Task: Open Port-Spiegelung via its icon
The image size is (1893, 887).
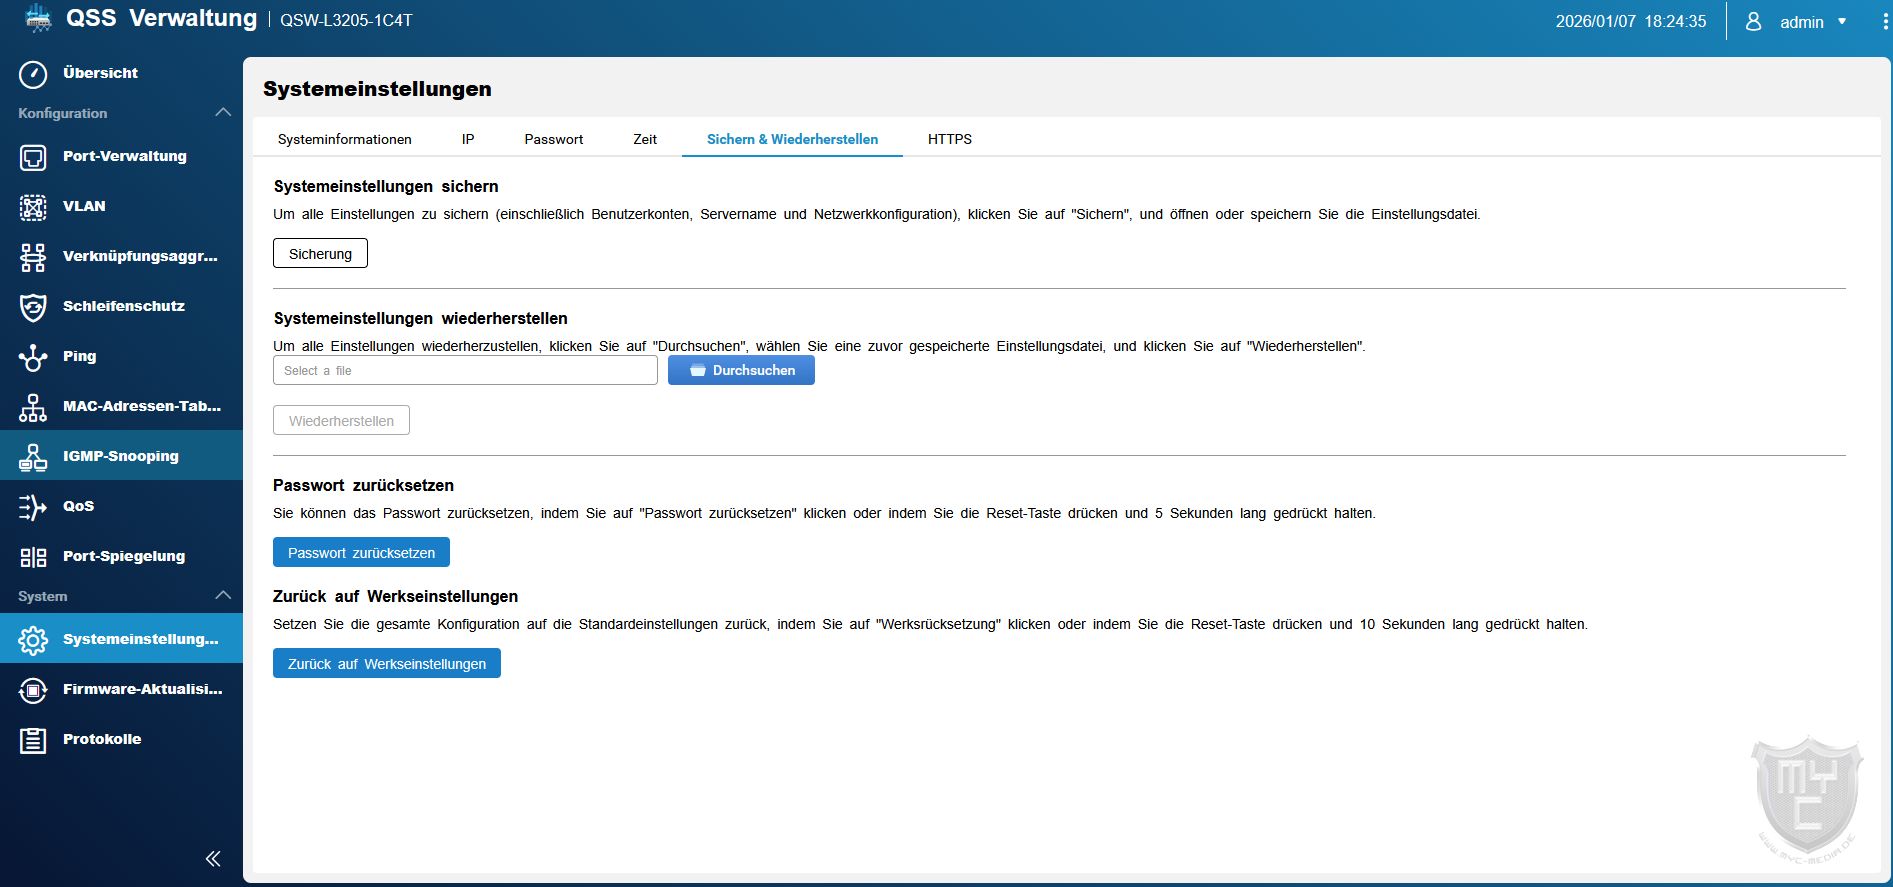Action: point(33,557)
